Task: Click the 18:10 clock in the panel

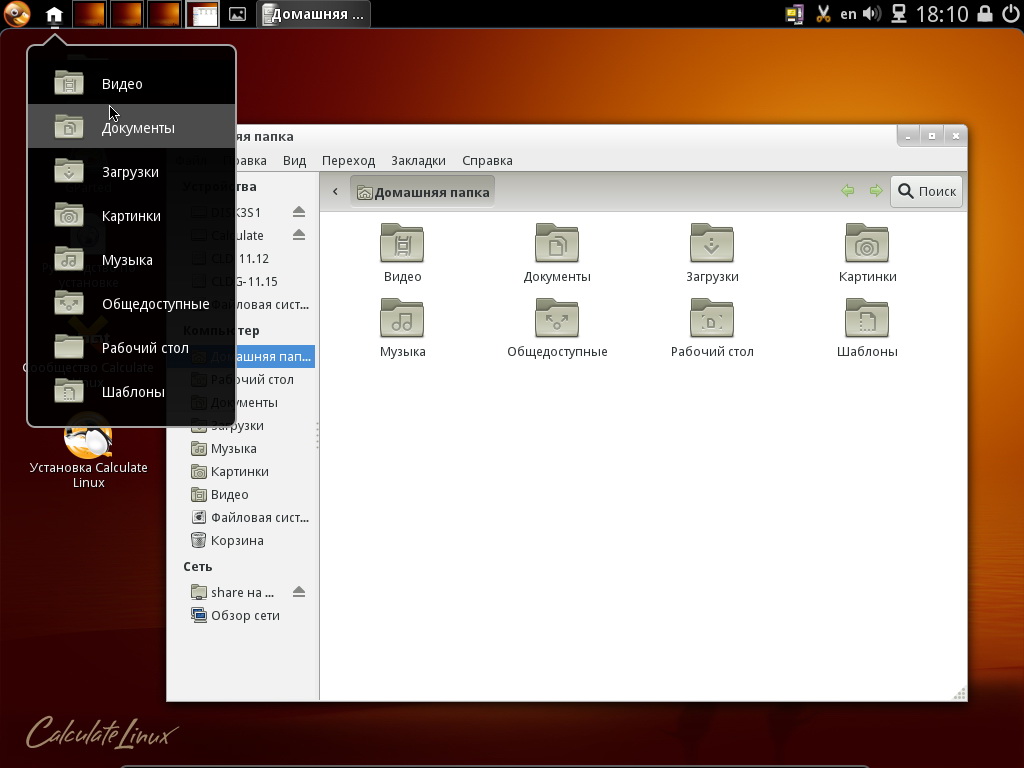Action: [941, 13]
